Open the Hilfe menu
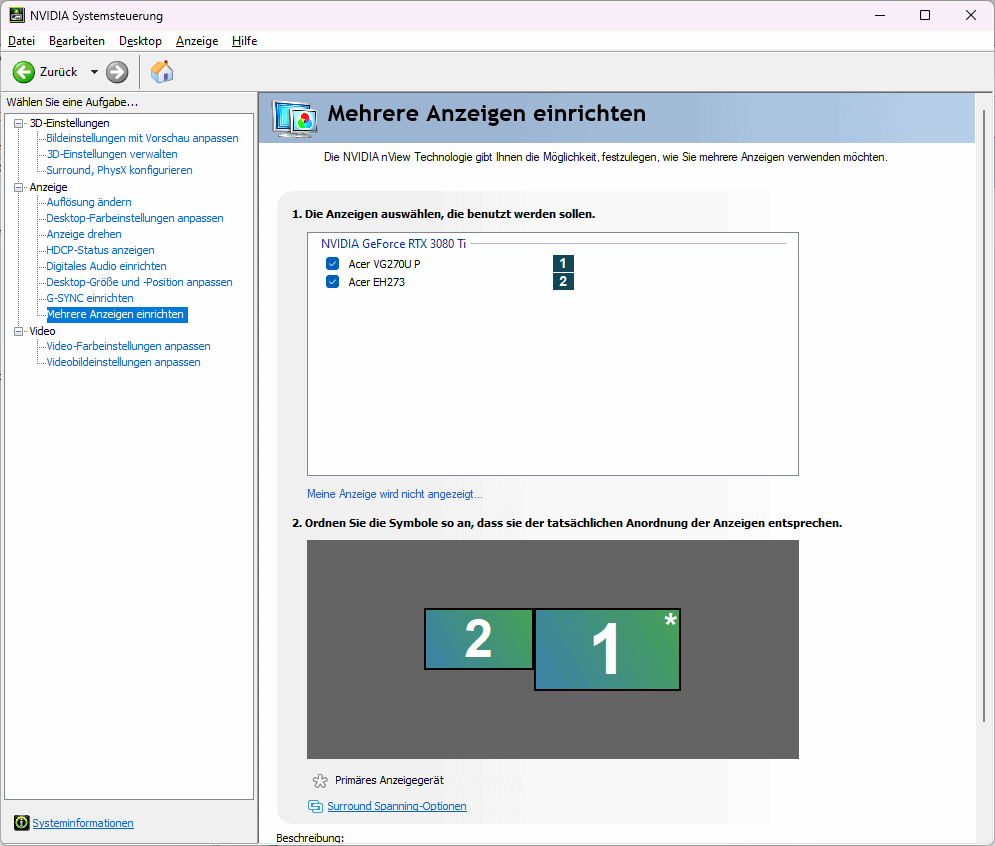Viewport: 995px width, 846px height. [x=244, y=41]
